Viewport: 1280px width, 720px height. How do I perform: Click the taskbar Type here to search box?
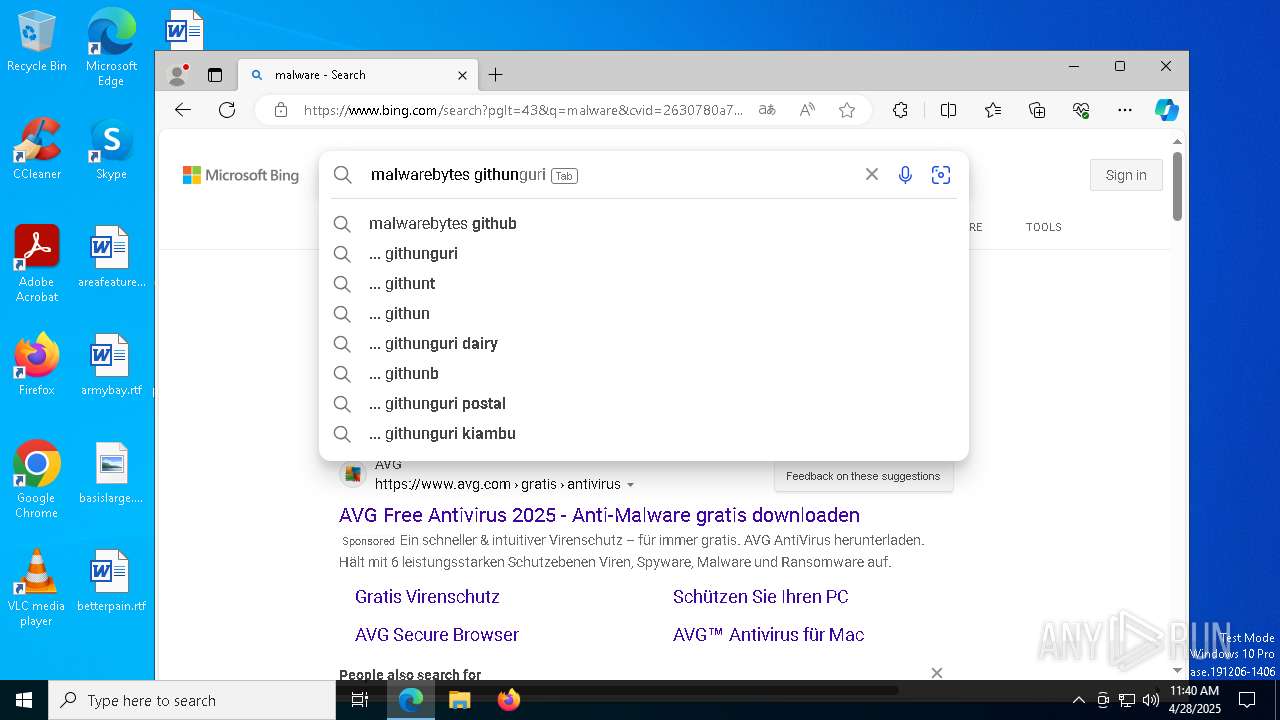pyautogui.click(x=192, y=700)
